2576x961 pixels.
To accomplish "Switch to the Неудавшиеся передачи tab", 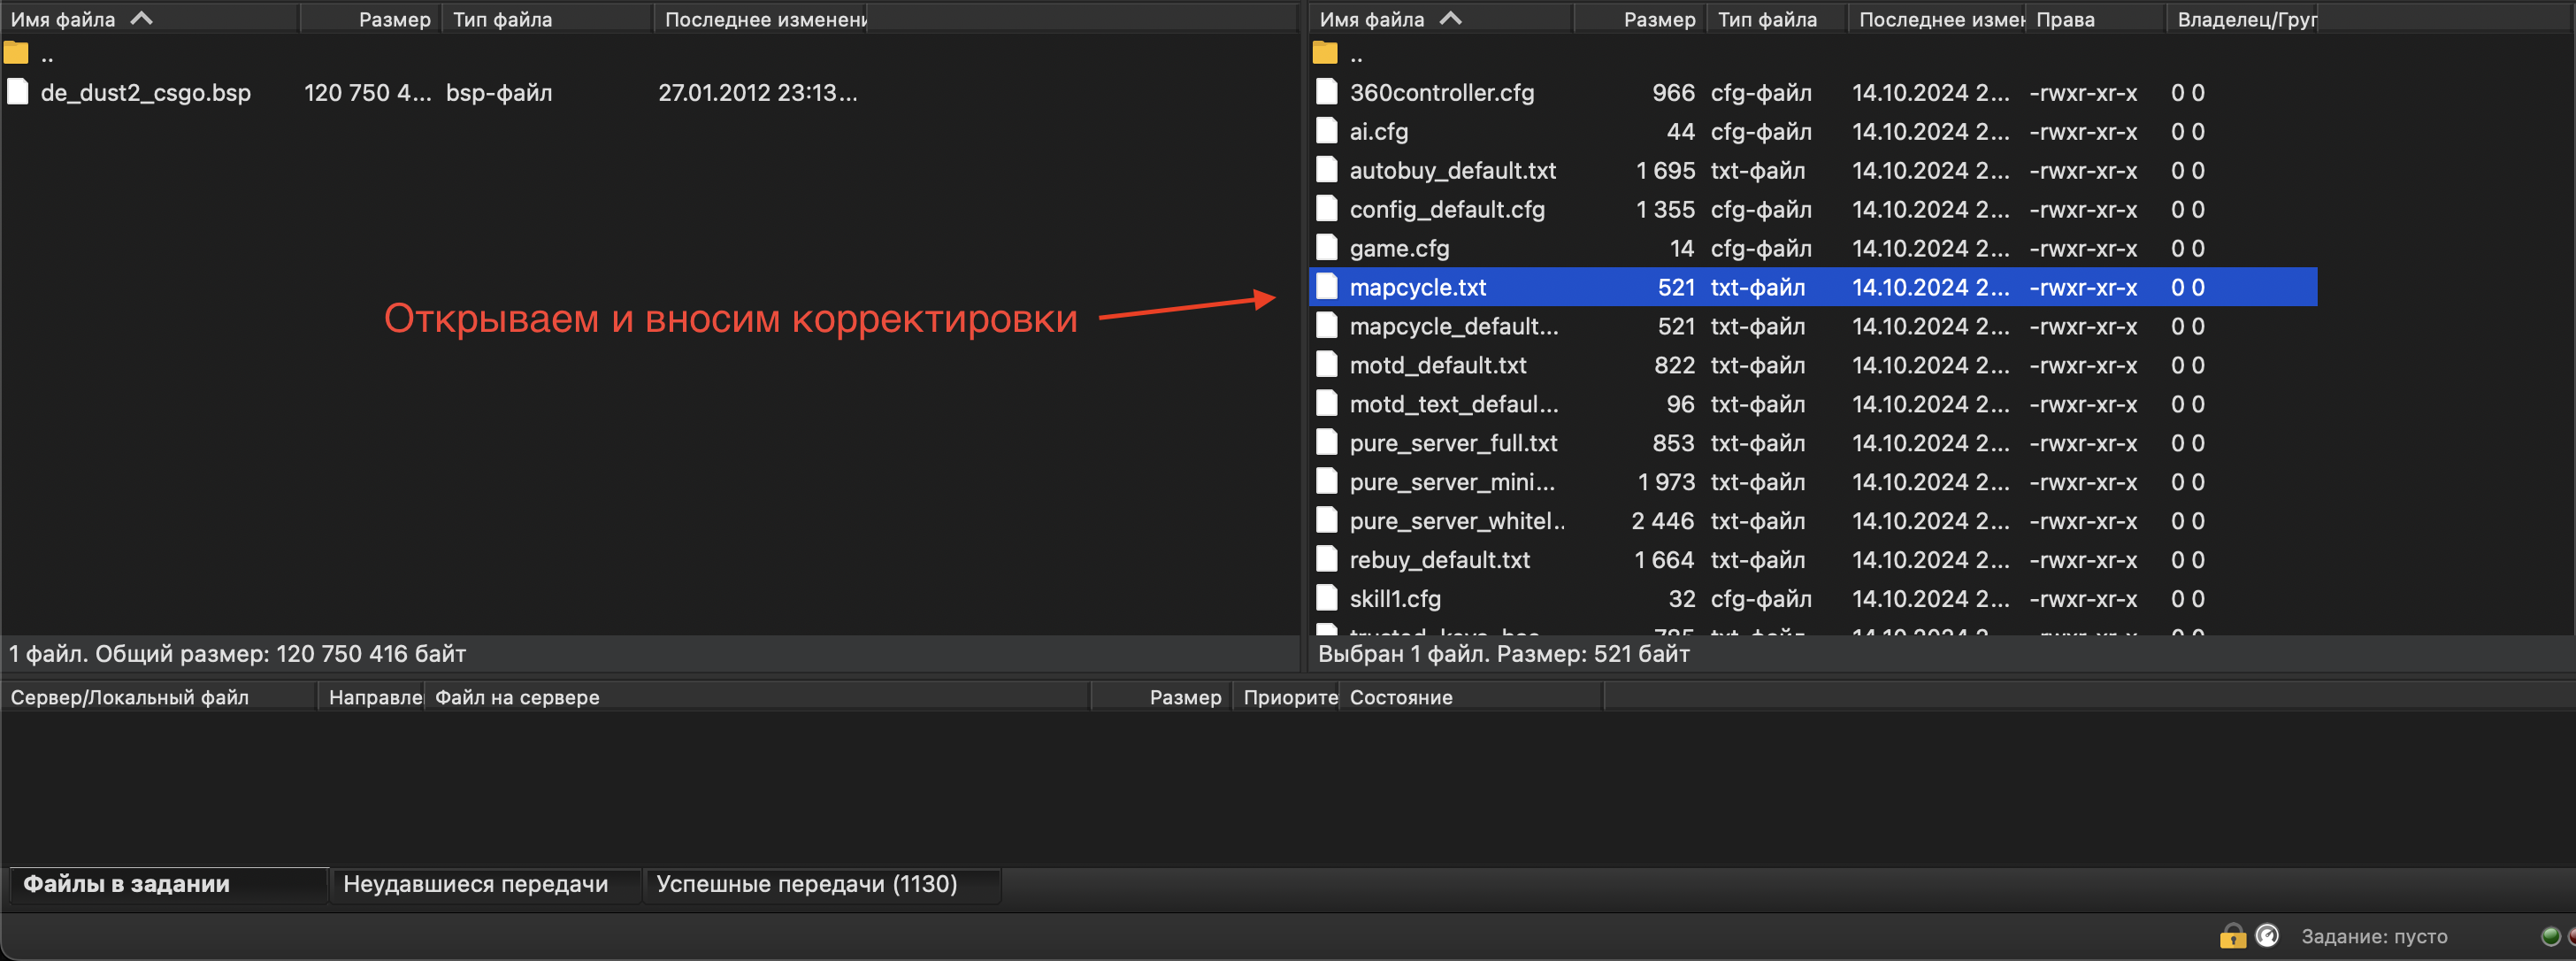I will [475, 884].
